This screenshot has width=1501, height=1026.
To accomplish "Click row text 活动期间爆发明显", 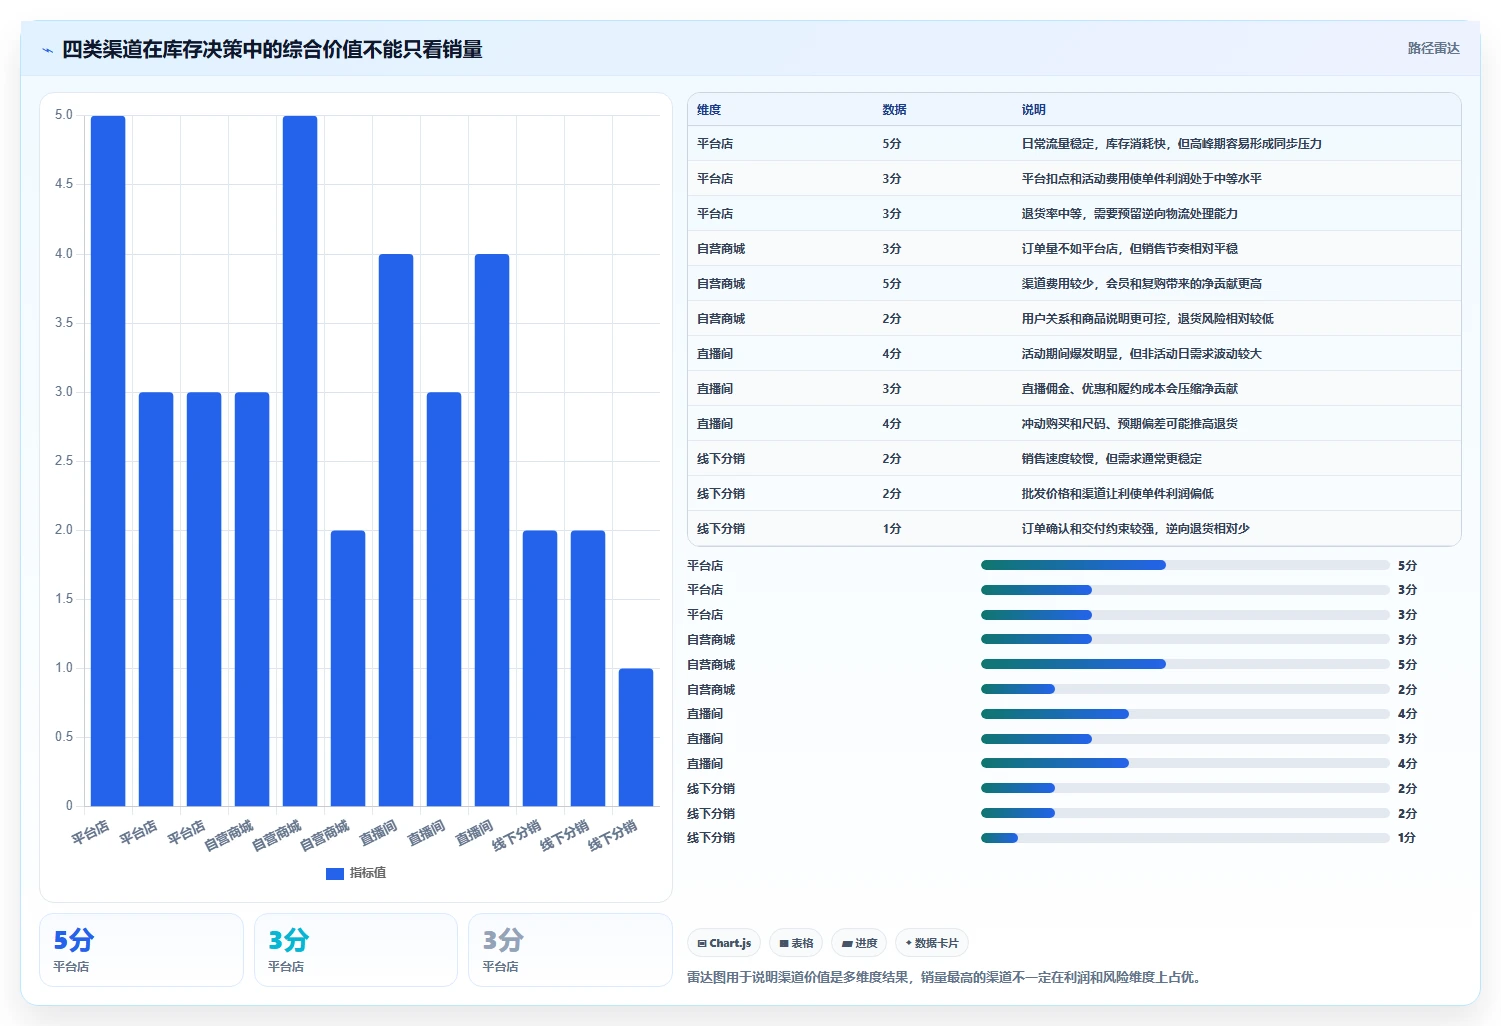I will pyautogui.click(x=1069, y=354).
